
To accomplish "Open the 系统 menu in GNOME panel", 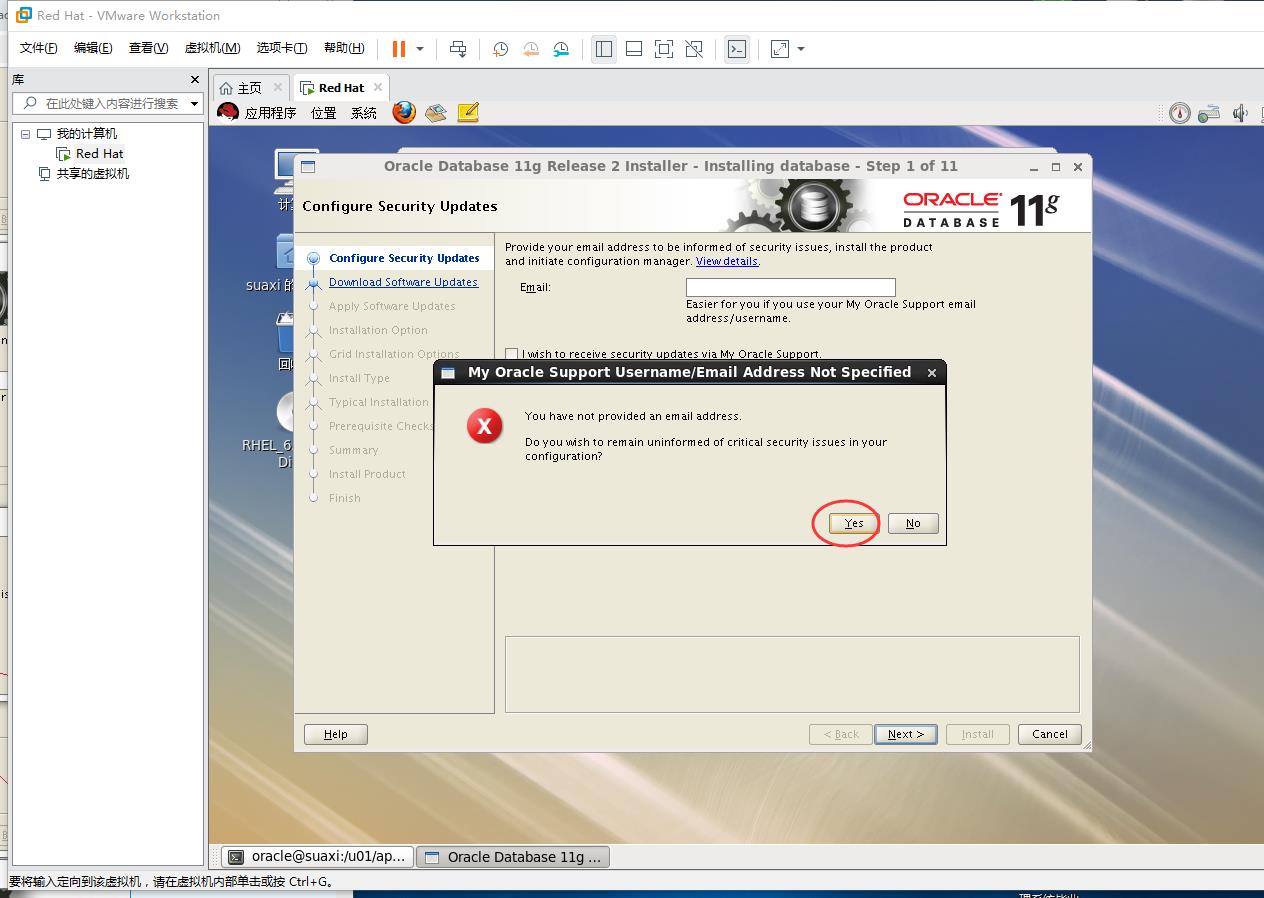I will tap(364, 113).
